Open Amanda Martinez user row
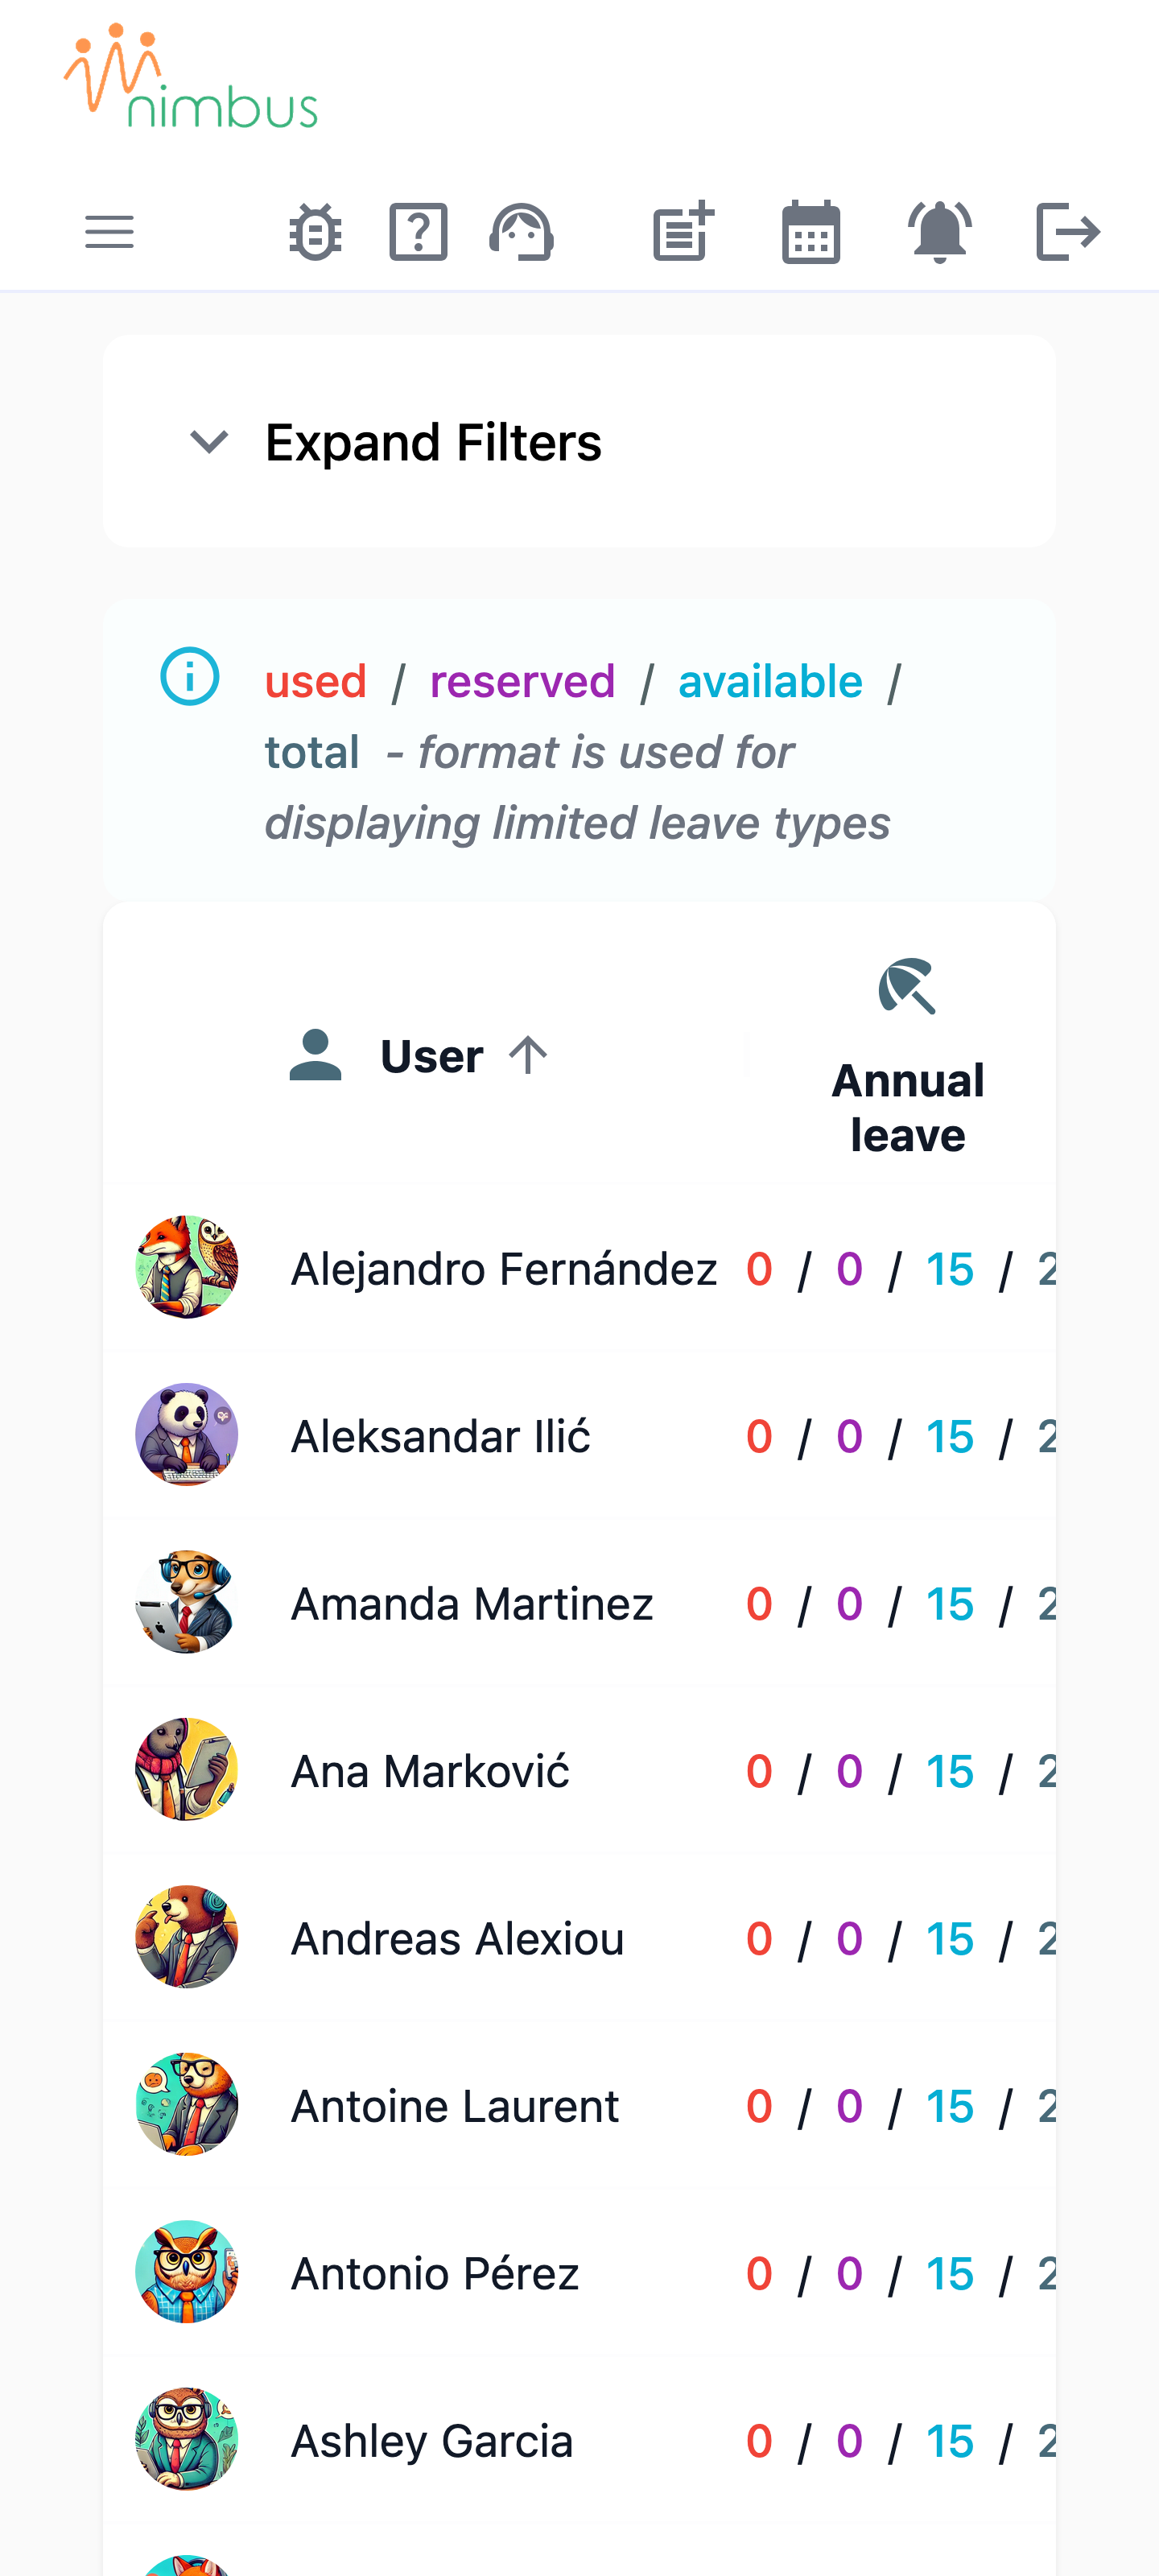Screen dimensions: 1159x2576 [579, 1603]
